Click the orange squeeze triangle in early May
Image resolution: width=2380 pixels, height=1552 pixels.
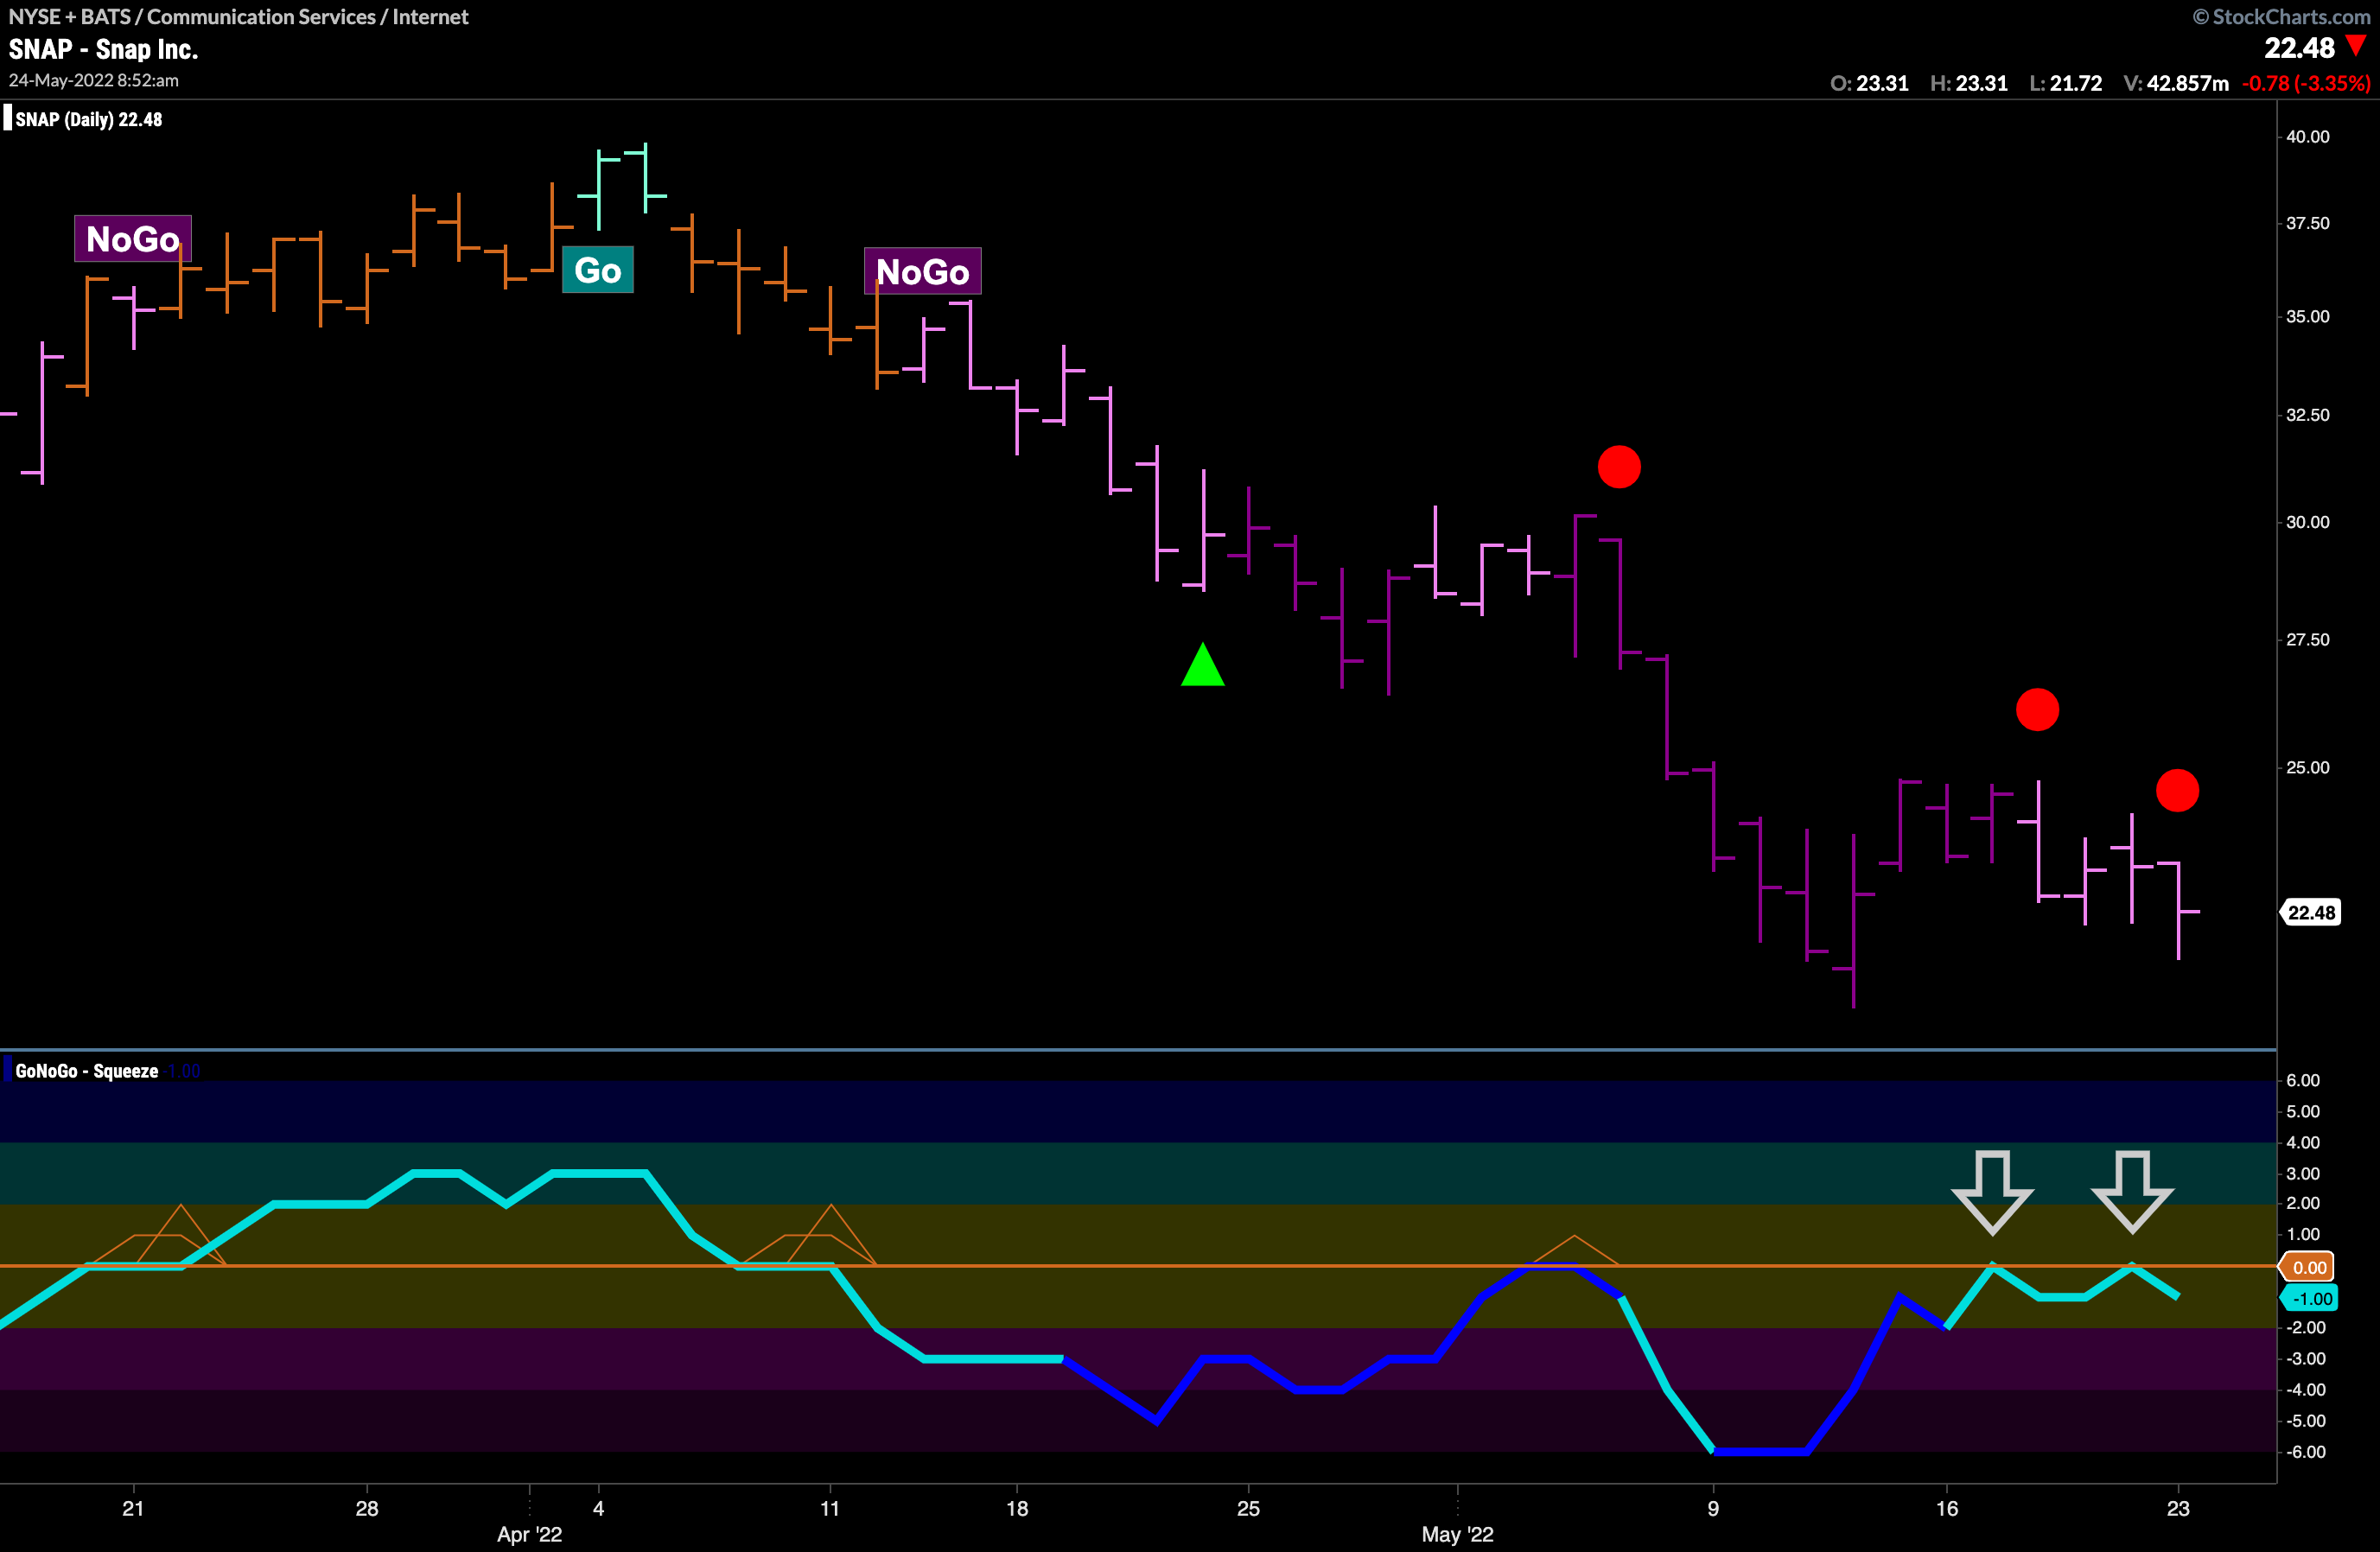pos(1574,1251)
